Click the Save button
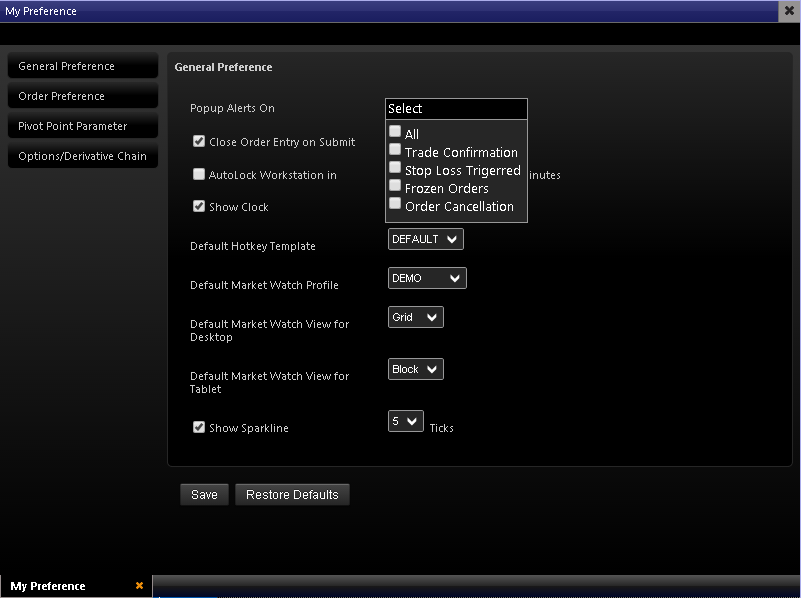The width and height of the screenshot is (801, 598). pos(204,495)
